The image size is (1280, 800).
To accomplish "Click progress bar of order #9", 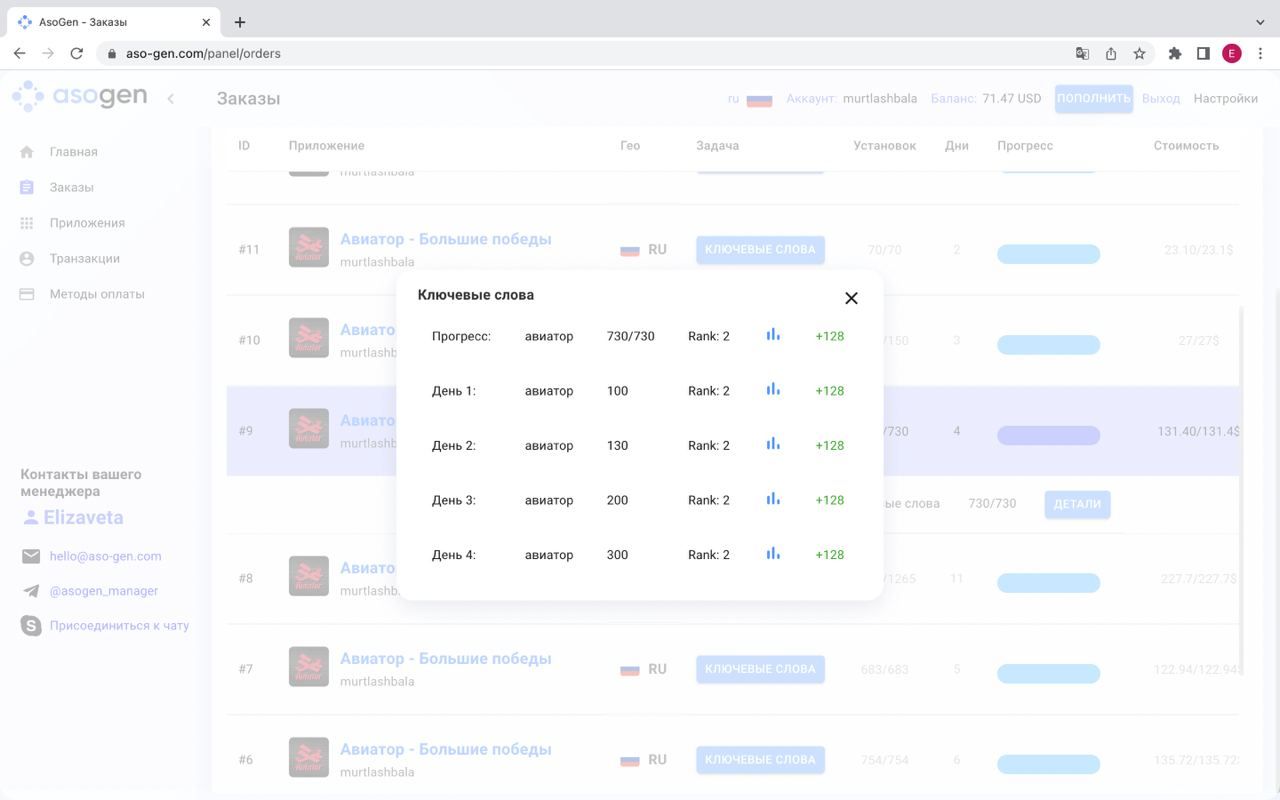I will [1048, 435].
